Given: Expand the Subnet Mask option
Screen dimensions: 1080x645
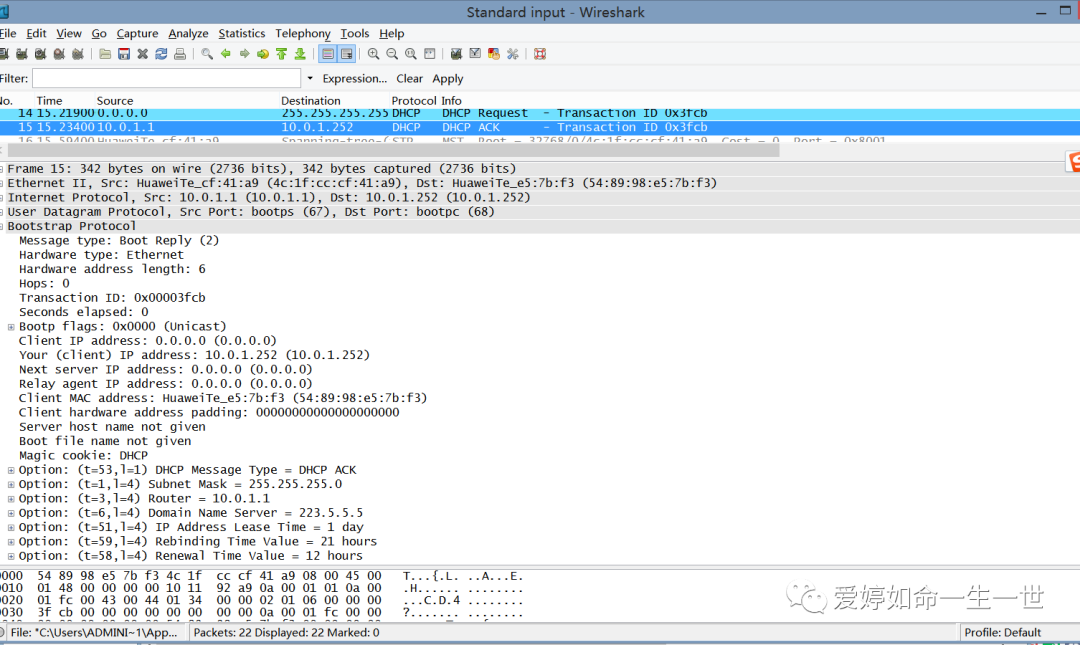Looking at the screenshot, I should [x=11, y=484].
